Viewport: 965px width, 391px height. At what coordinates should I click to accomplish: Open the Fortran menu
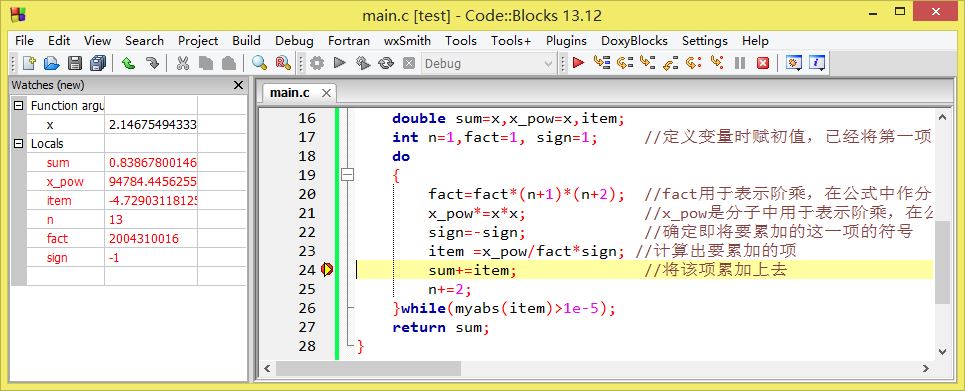tap(348, 41)
